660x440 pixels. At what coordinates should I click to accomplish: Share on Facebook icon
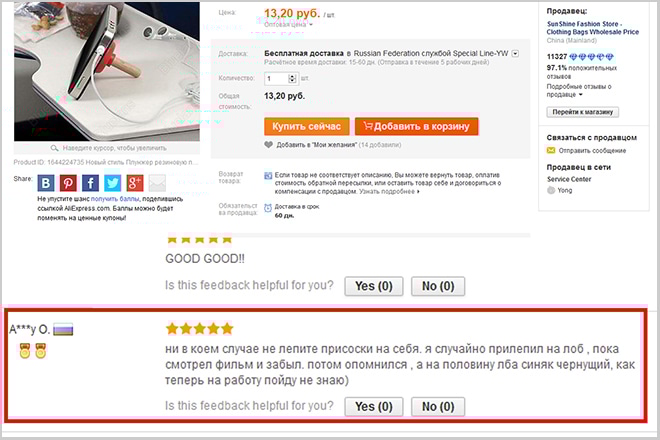tap(90, 183)
